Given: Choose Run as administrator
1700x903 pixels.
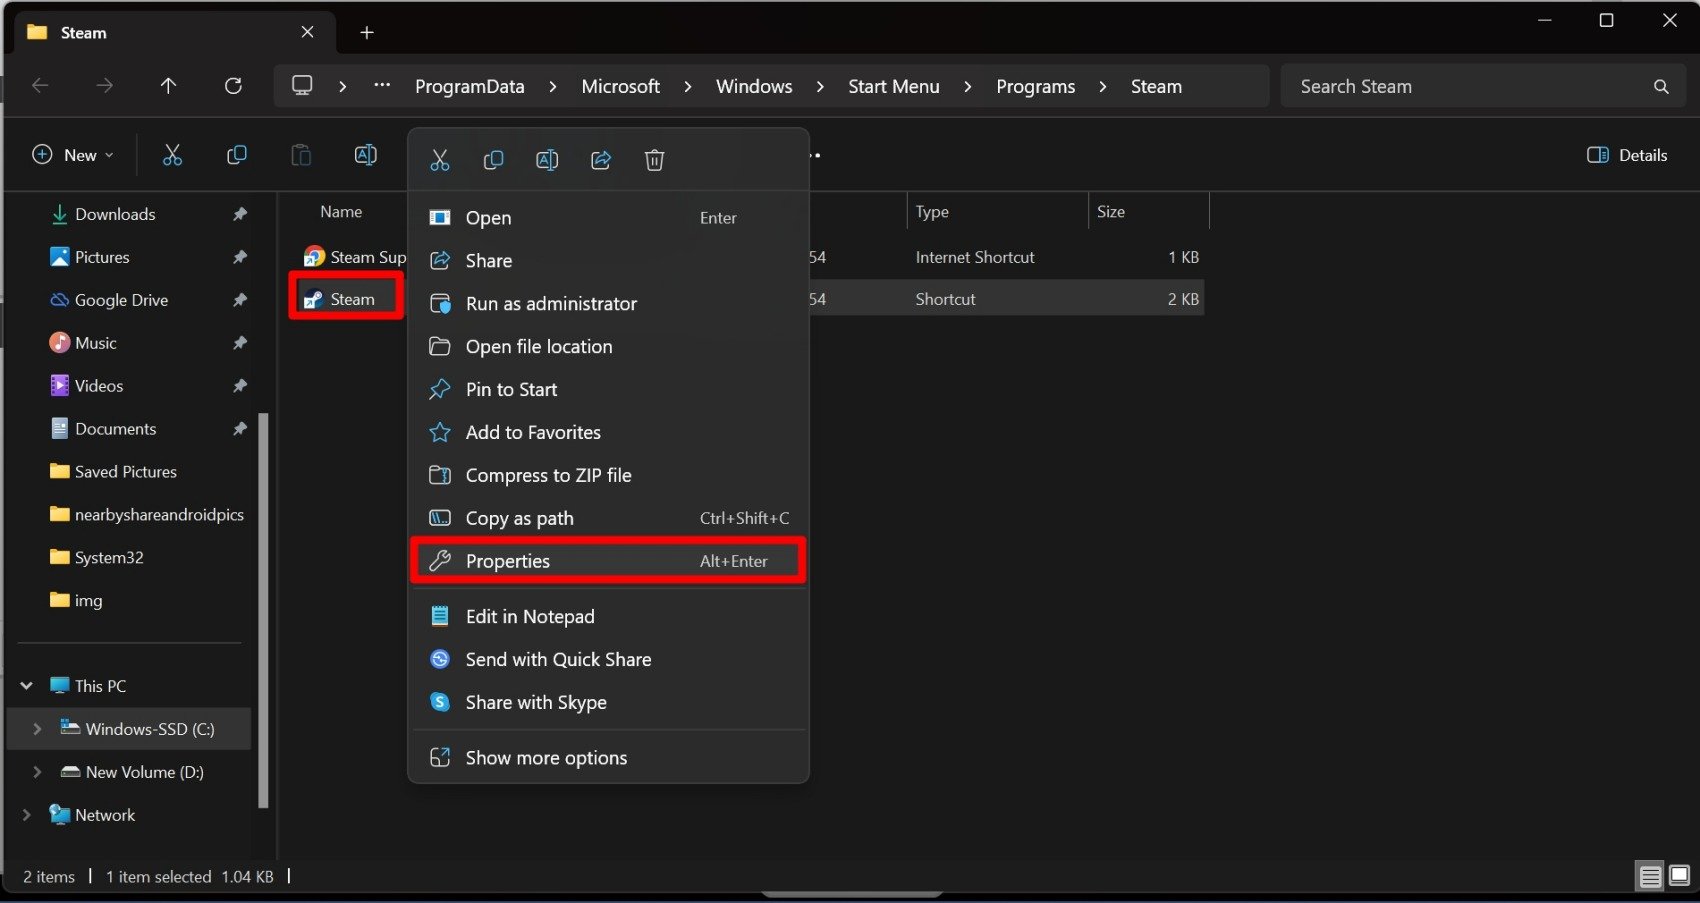Looking at the screenshot, I should coord(551,304).
